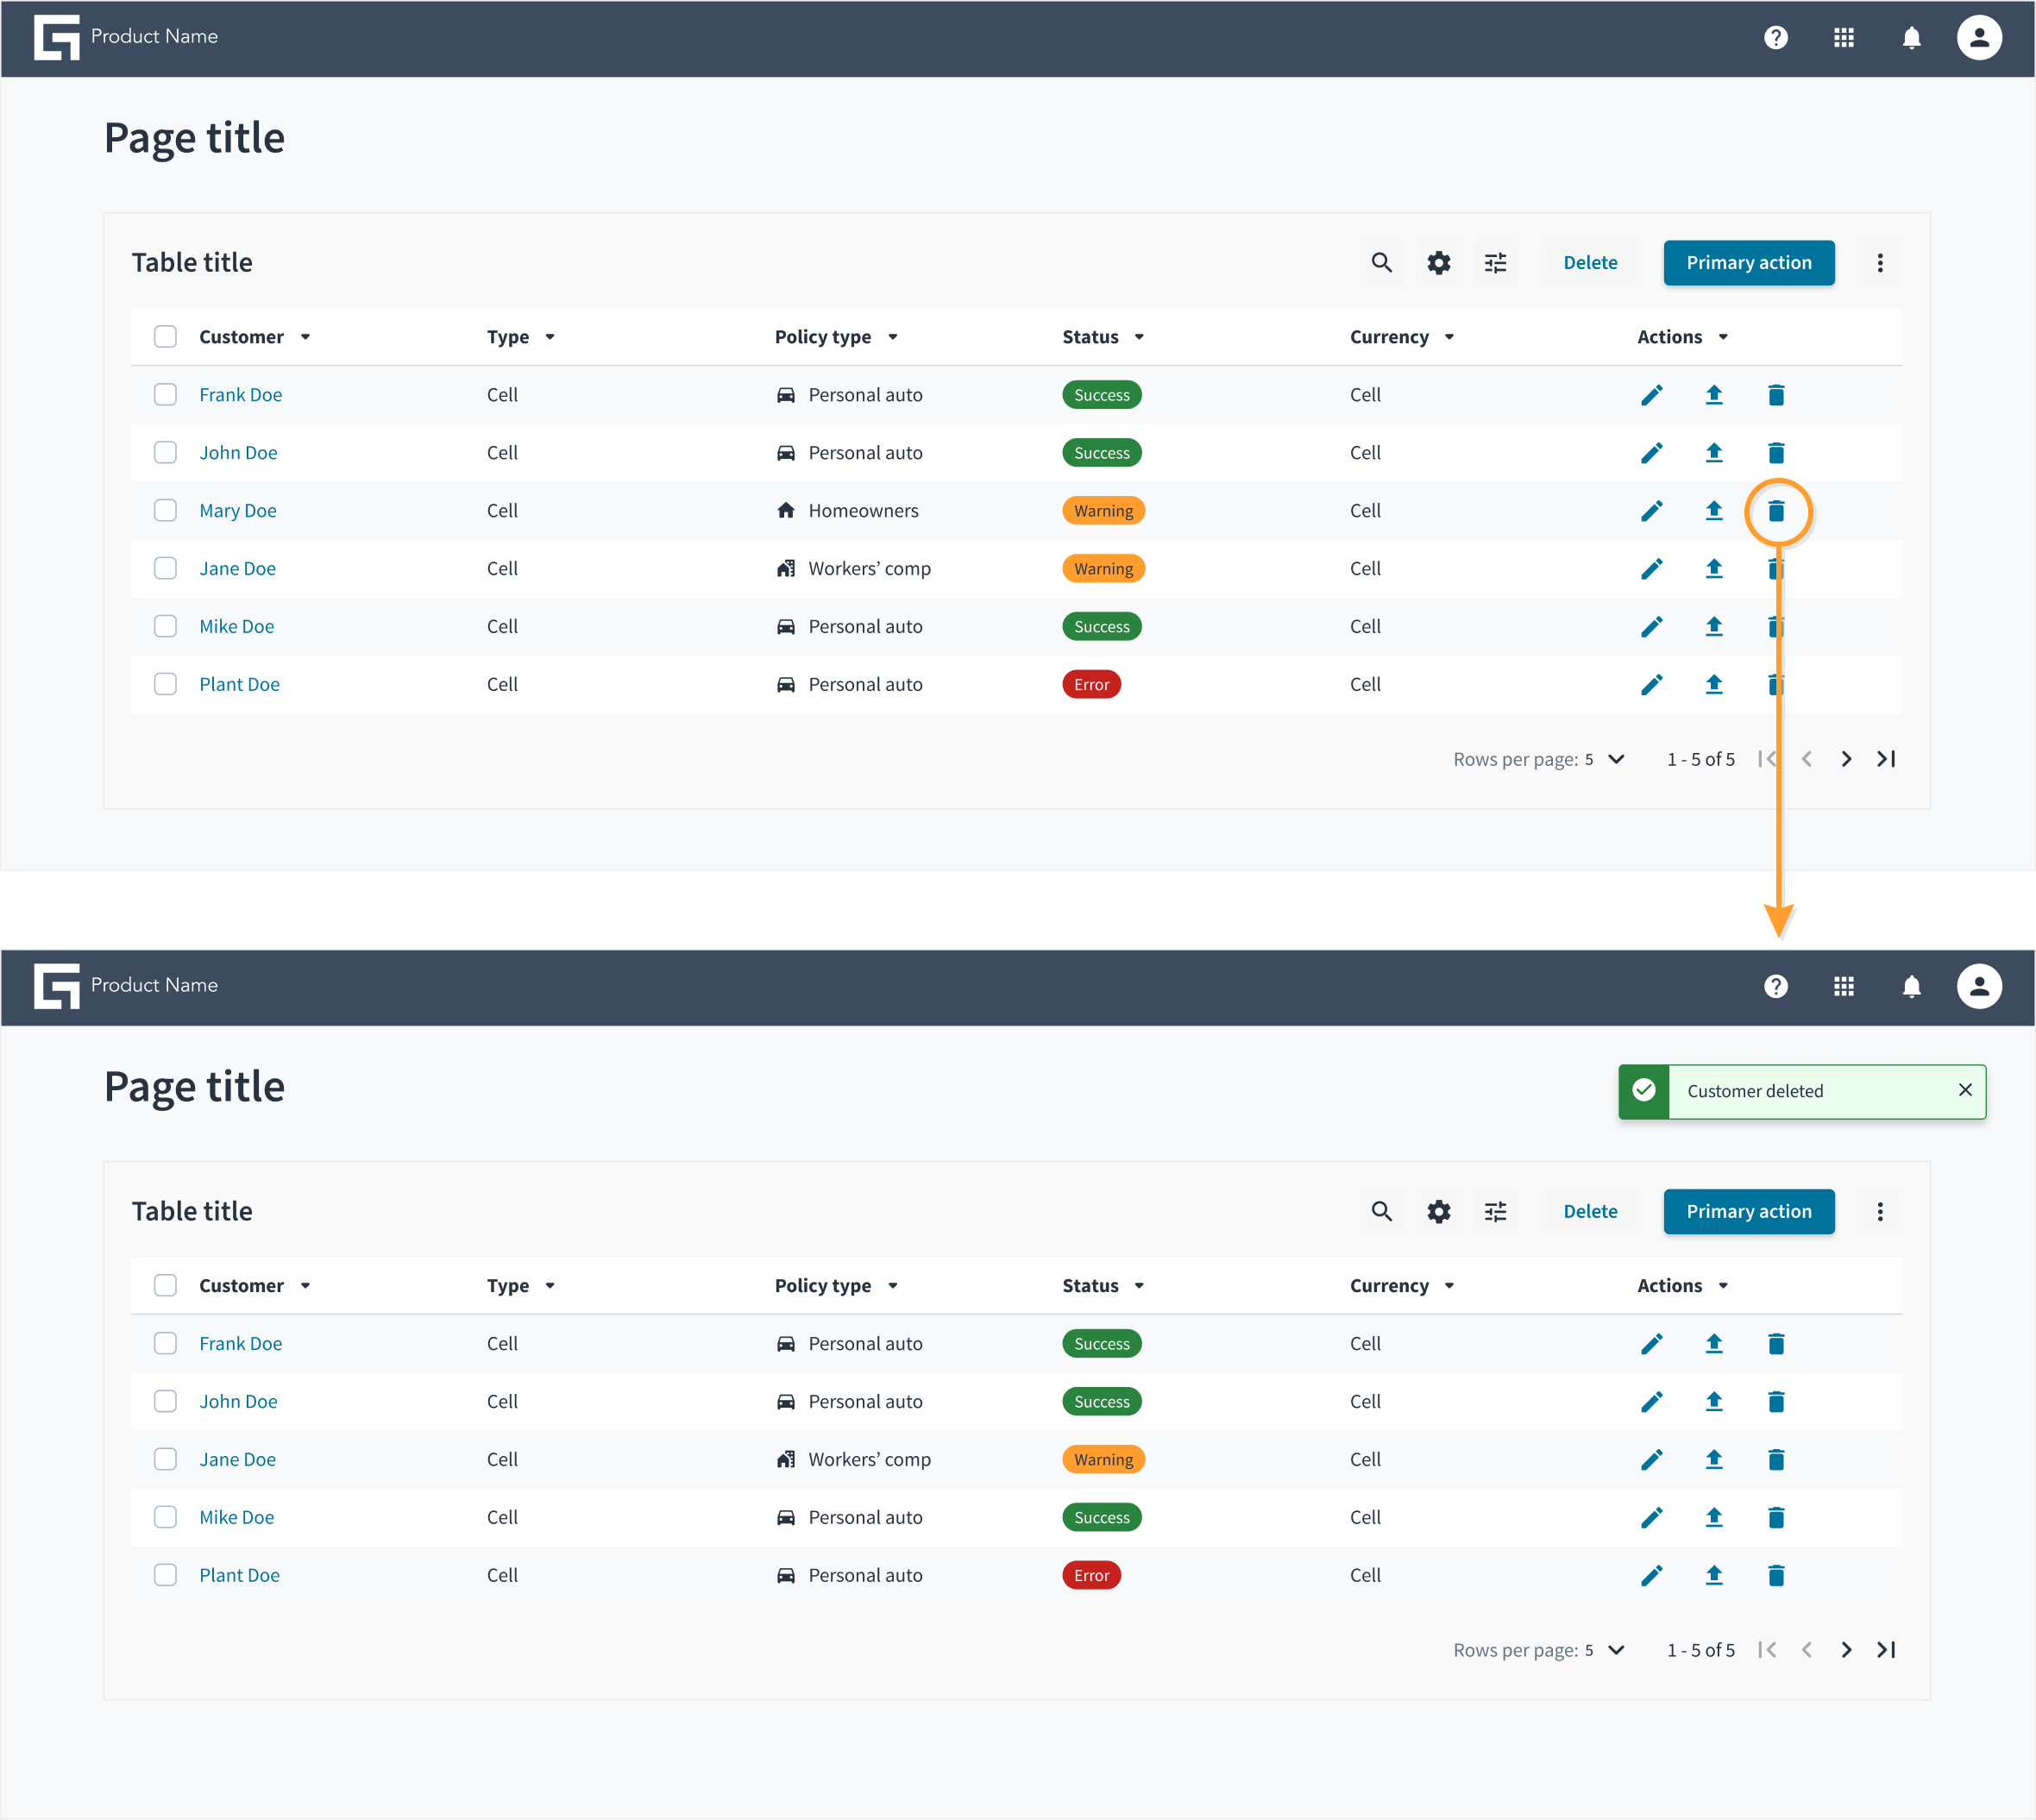Upload for Homeowners row via arrow icon
Image resolution: width=2036 pixels, height=1820 pixels.
coord(1714,511)
